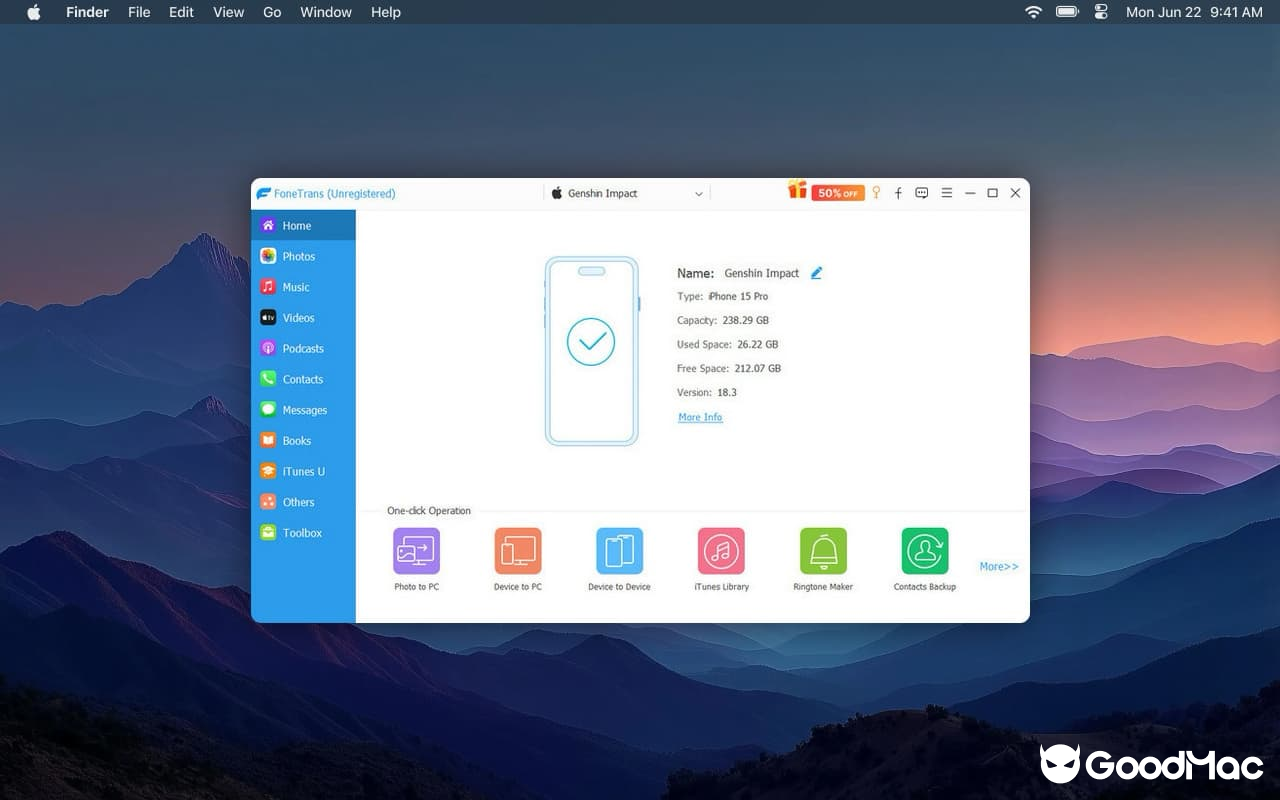Open the Podcasts section
The height and width of the screenshot is (800, 1280).
point(303,349)
